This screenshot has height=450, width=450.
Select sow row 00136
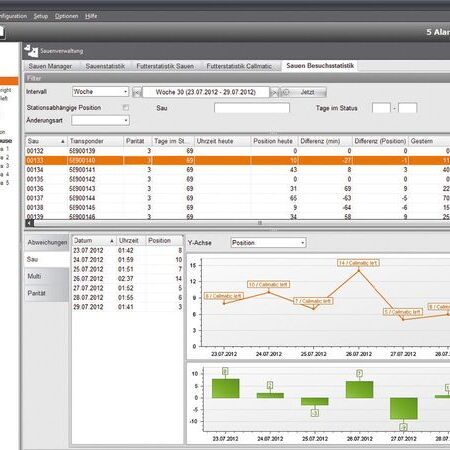click(x=237, y=189)
